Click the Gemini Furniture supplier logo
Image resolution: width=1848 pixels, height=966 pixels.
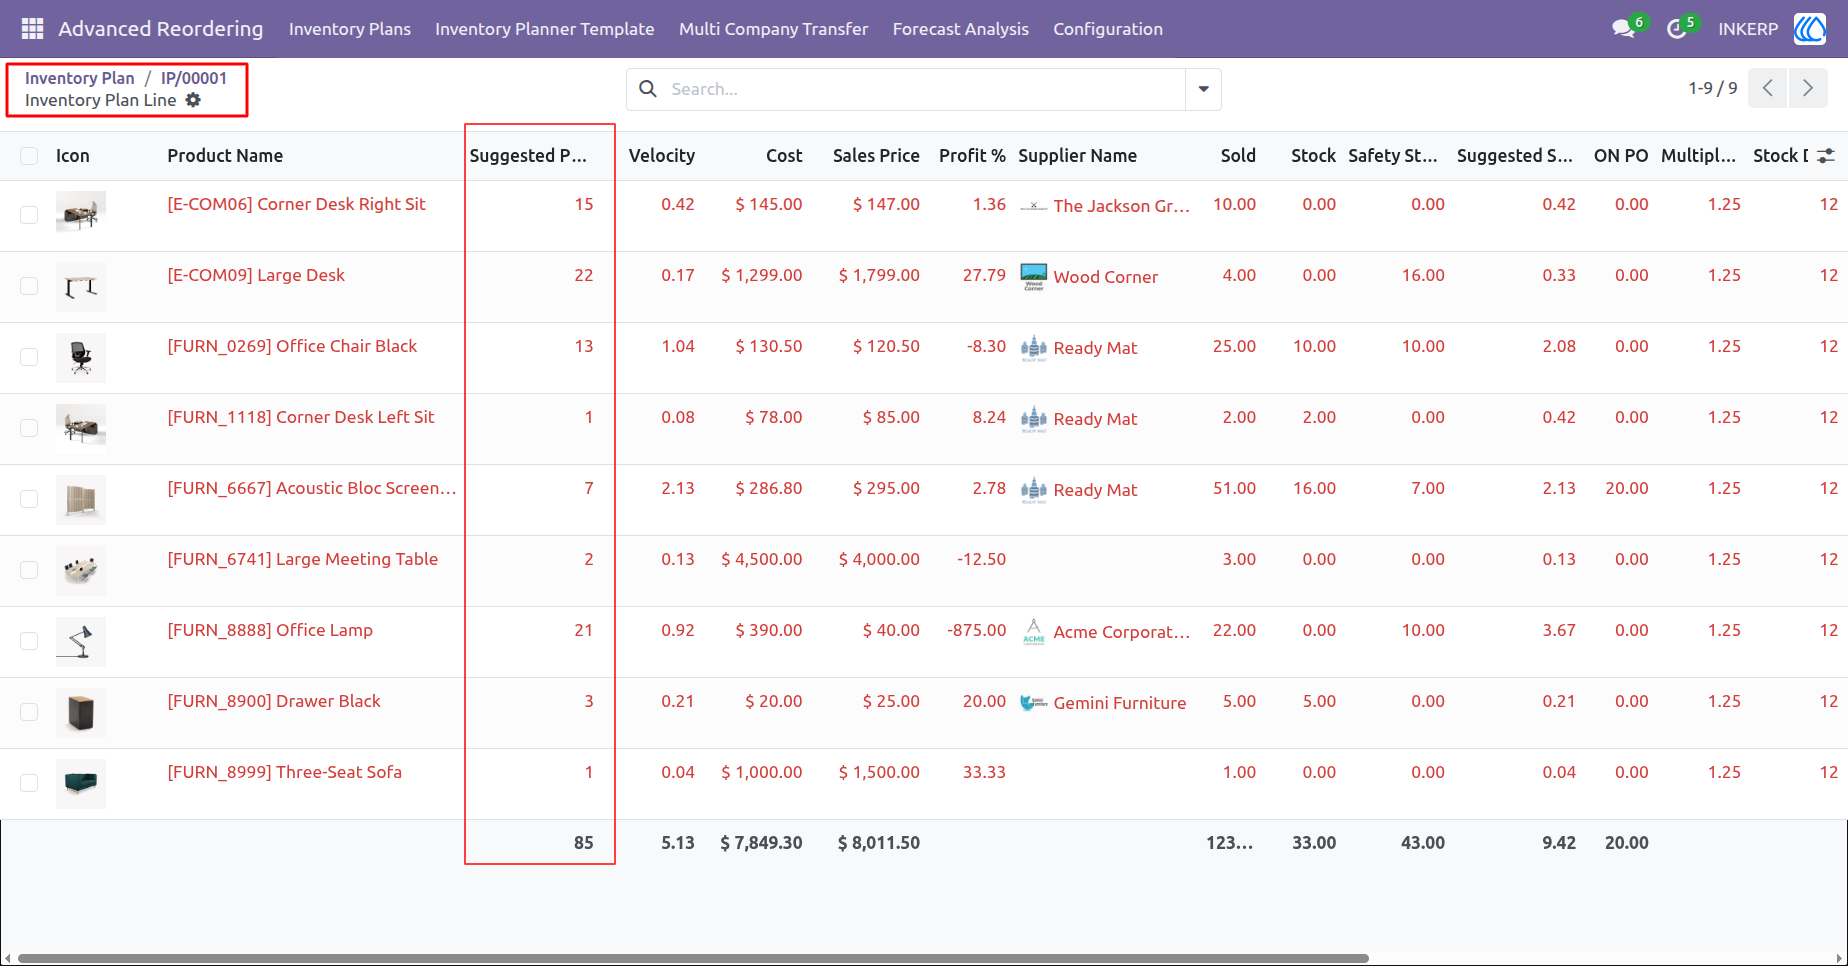(x=1034, y=702)
